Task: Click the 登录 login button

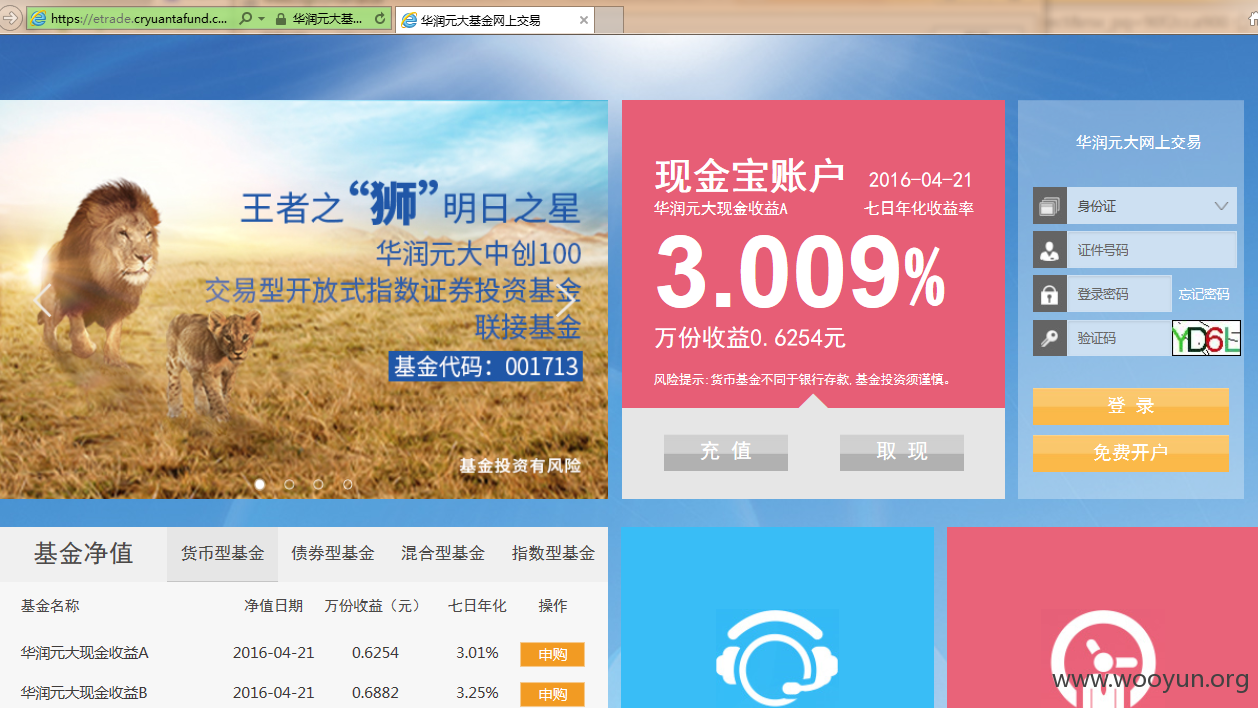Action: pyautogui.click(x=1131, y=406)
